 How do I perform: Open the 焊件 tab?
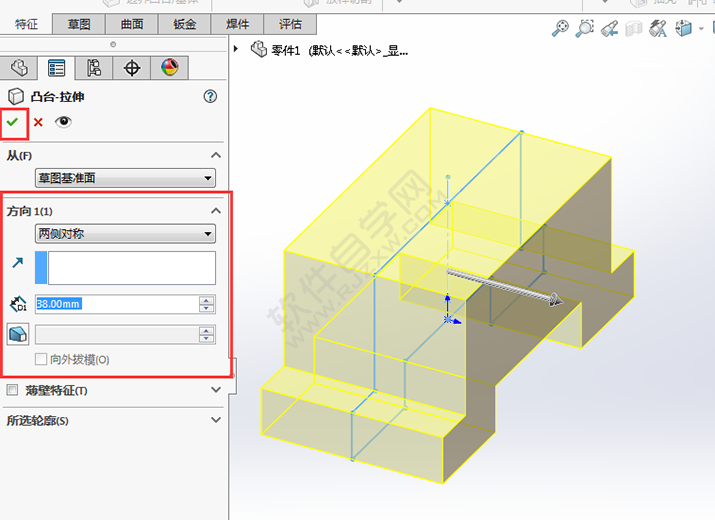[238, 24]
